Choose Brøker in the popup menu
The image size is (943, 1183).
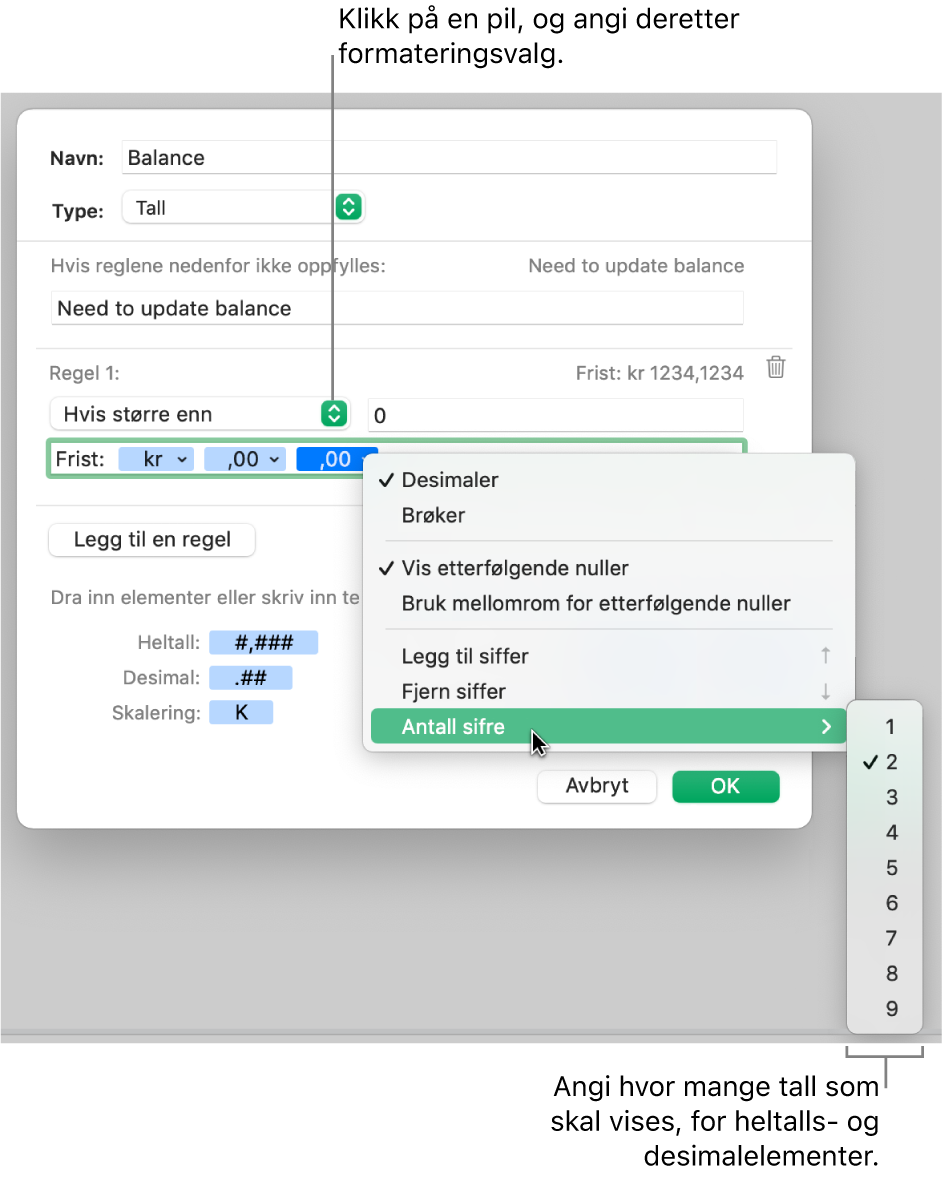click(x=609, y=515)
